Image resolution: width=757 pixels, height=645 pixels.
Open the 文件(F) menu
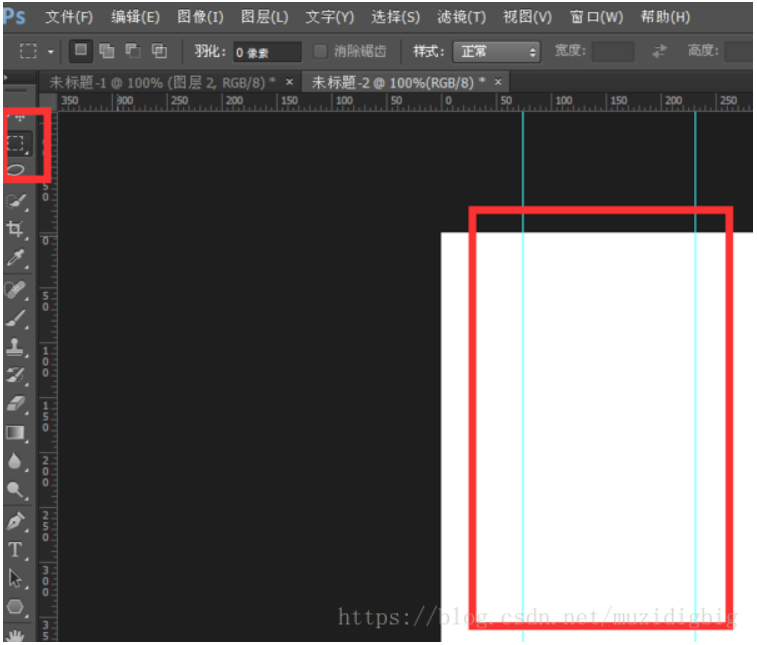pyautogui.click(x=69, y=17)
